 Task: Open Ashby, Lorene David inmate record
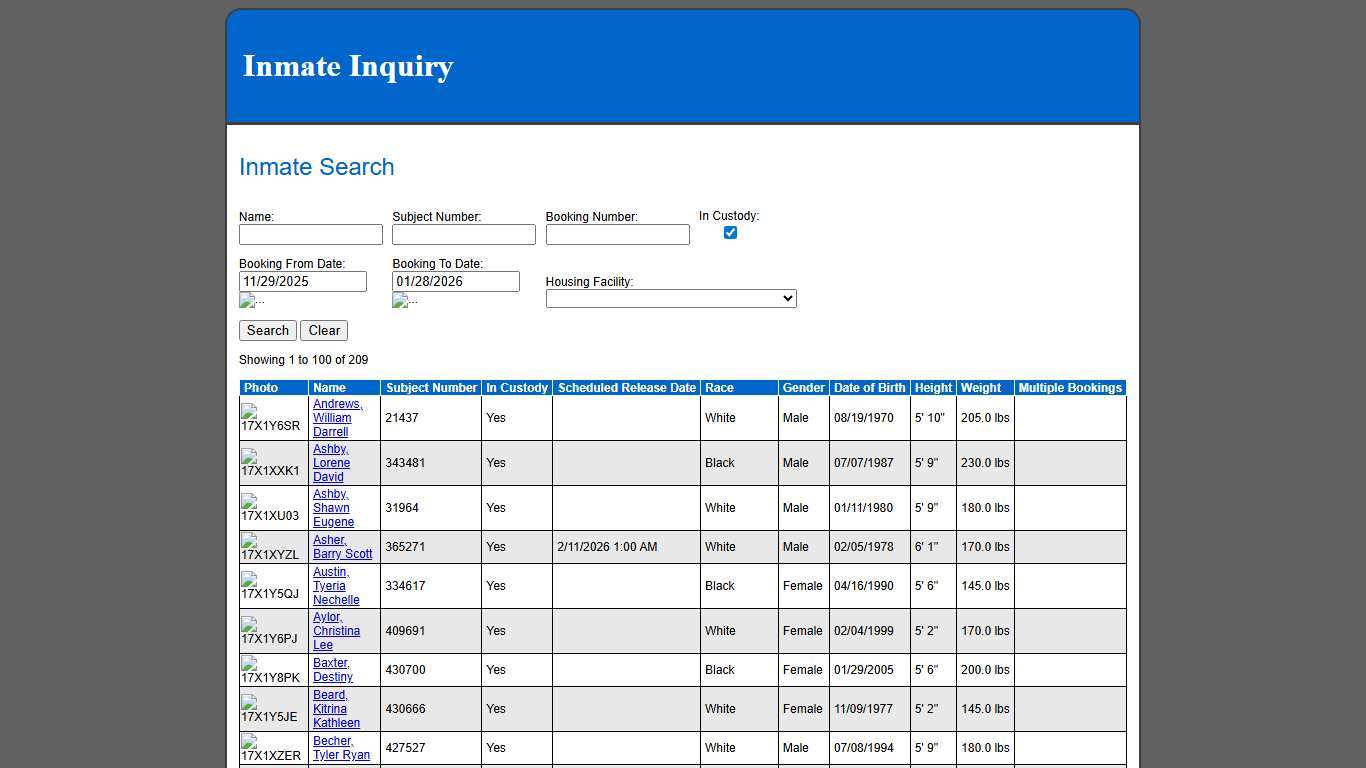(331, 463)
